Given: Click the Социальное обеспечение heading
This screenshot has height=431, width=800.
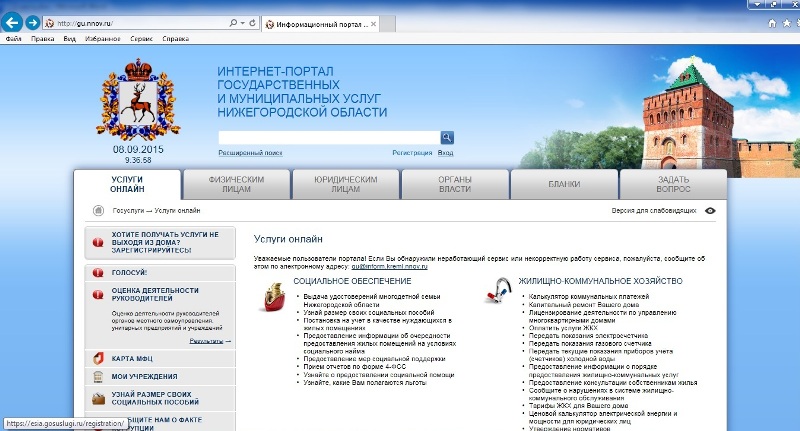Looking at the screenshot, I should [352, 281].
